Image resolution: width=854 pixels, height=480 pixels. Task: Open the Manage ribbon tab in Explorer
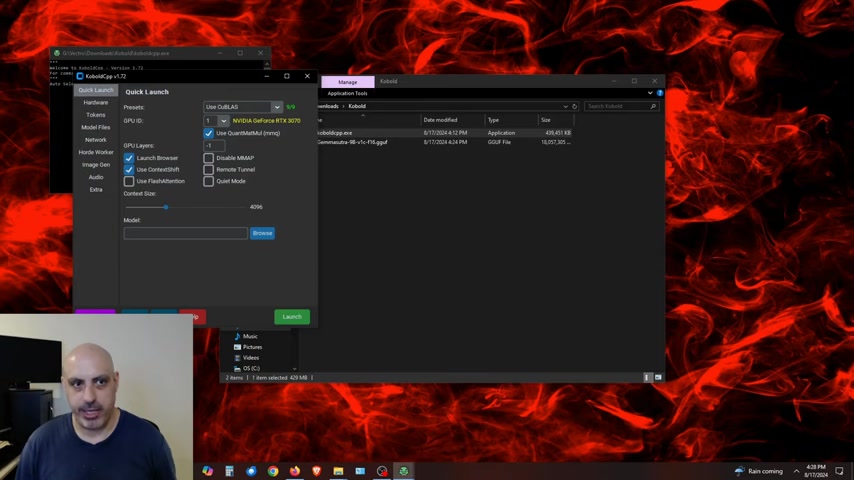(347, 82)
